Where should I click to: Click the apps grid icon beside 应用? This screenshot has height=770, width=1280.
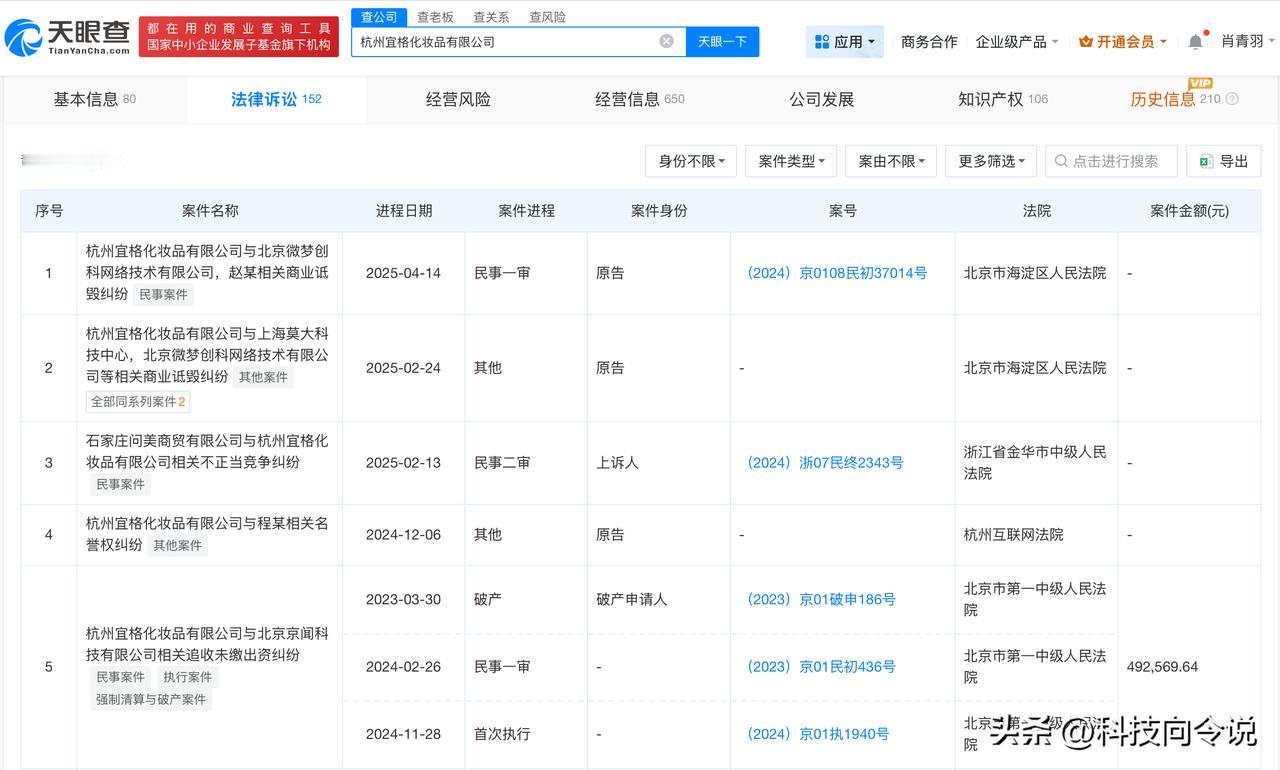[x=822, y=42]
